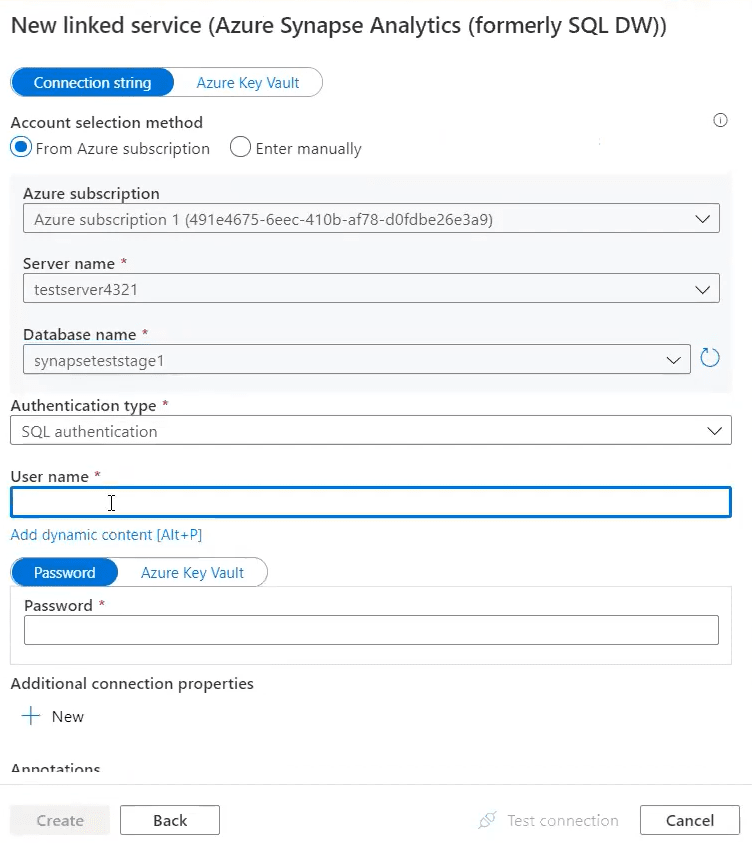Click the Annotations section heading
Screen dimensions: 752x843
(55, 767)
